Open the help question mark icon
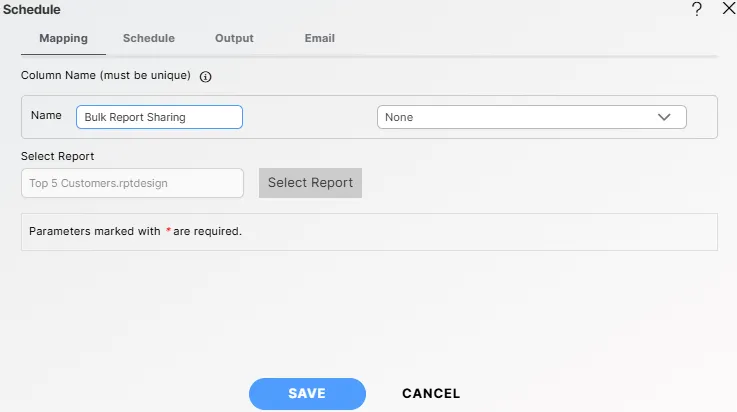Image resolution: width=737 pixels, height=412 pixels. click(697, 9)
